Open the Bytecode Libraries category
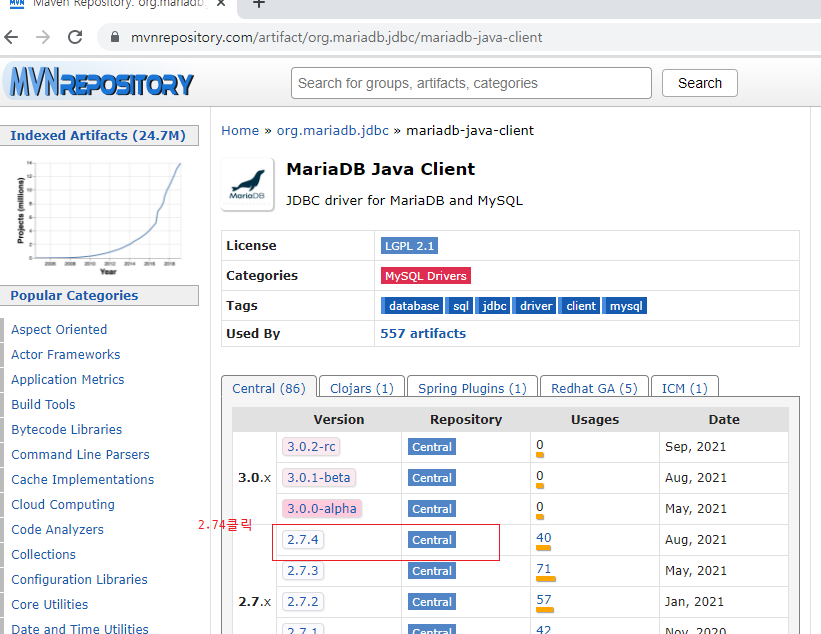The width and height of the screenshot is (821, 634). 66,429
